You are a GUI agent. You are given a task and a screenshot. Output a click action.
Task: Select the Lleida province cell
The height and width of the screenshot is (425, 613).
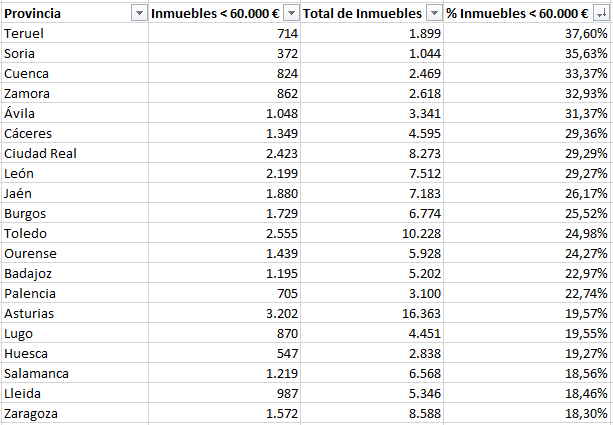pos(75,393)
